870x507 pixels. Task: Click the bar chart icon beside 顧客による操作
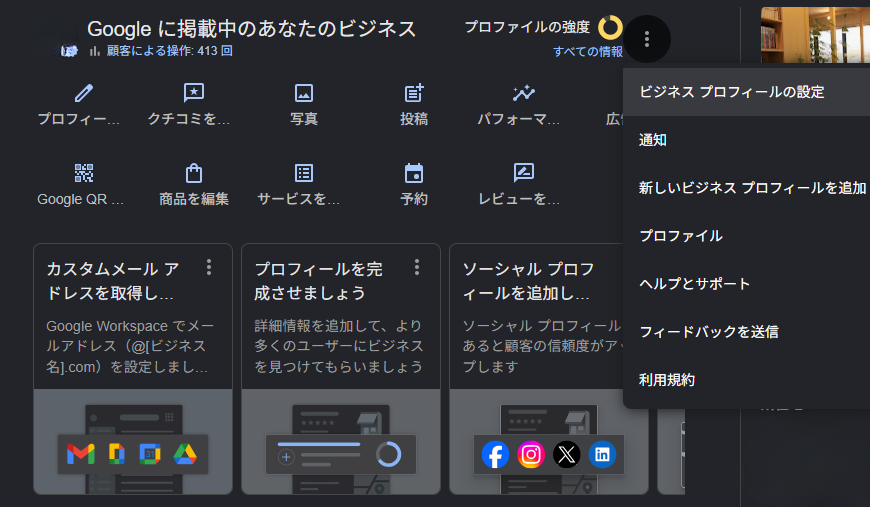[x=95, y=51]
